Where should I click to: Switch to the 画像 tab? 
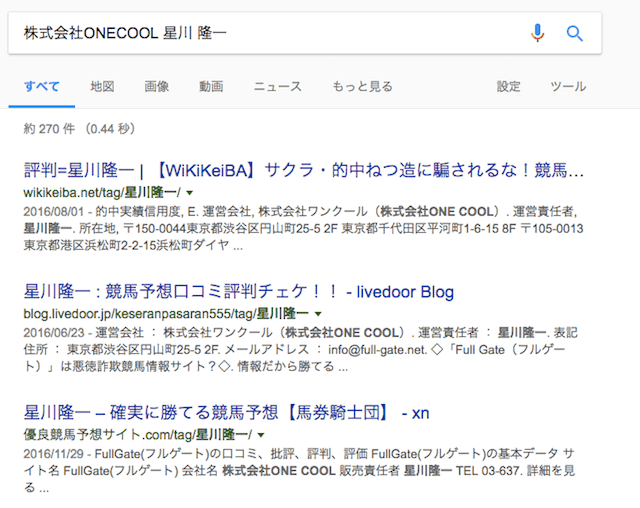[x=156, y=87]
